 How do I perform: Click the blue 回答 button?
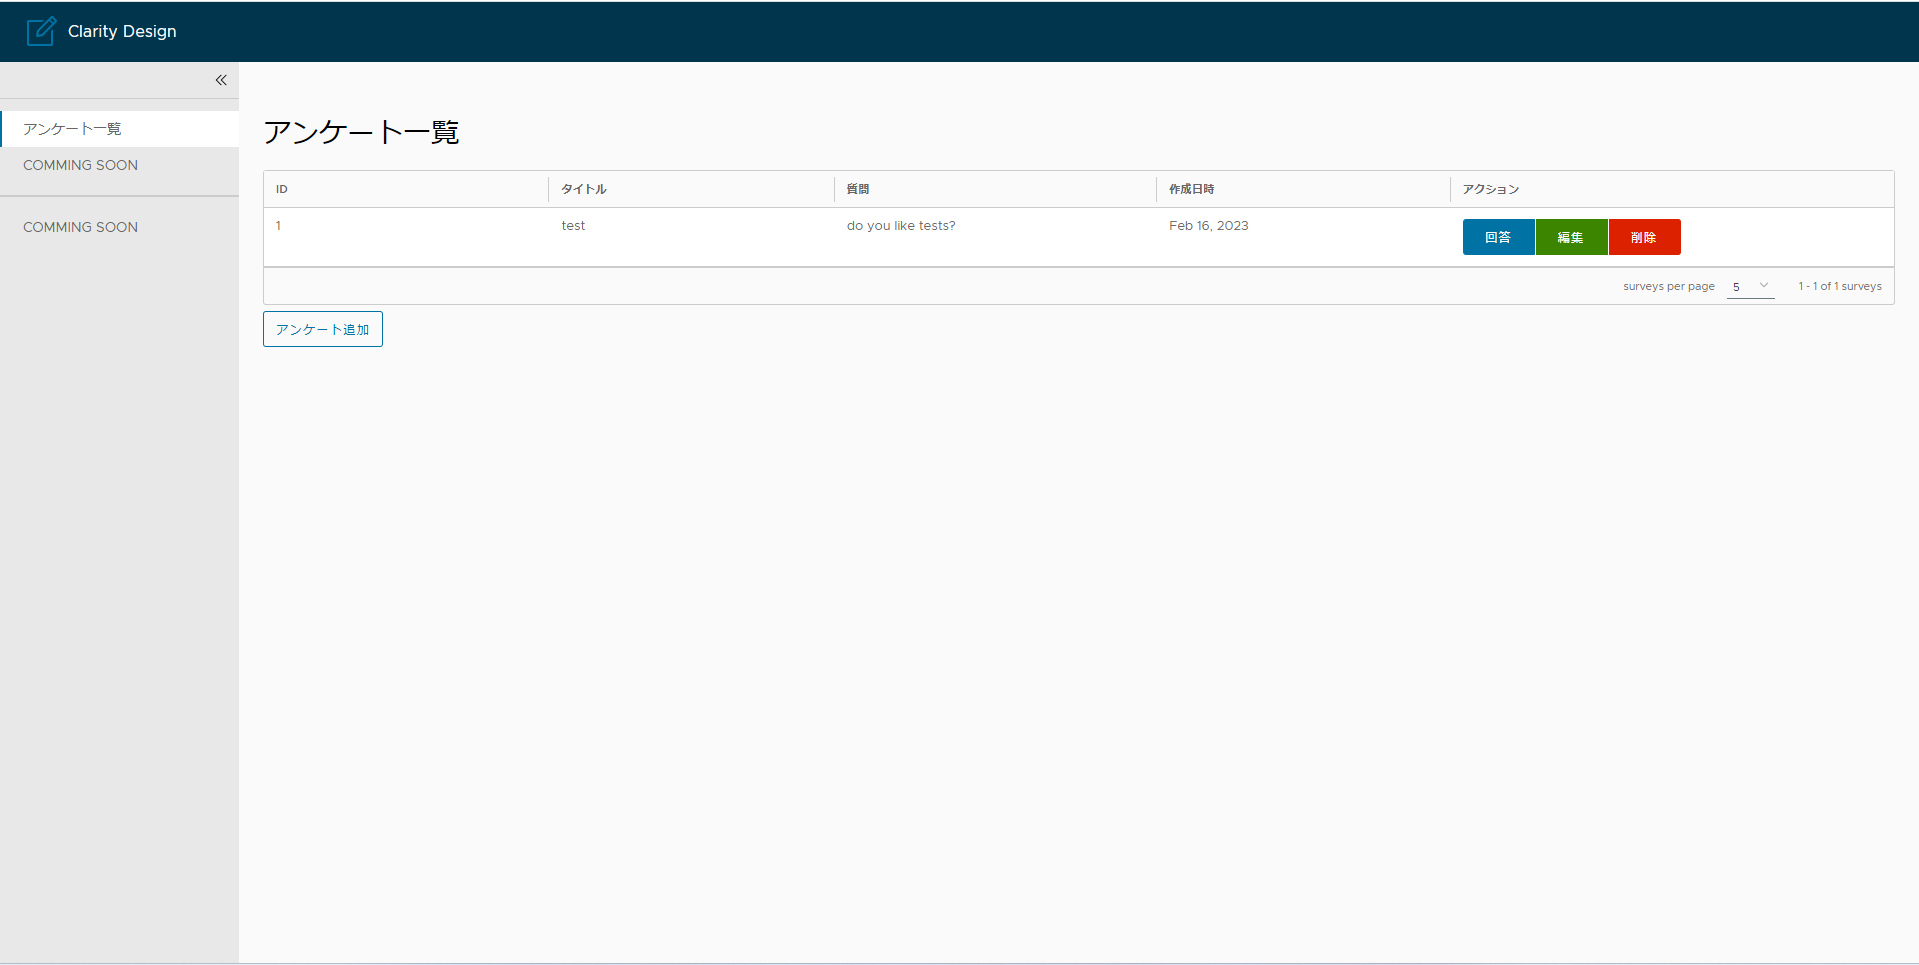tap(1498, 237)
